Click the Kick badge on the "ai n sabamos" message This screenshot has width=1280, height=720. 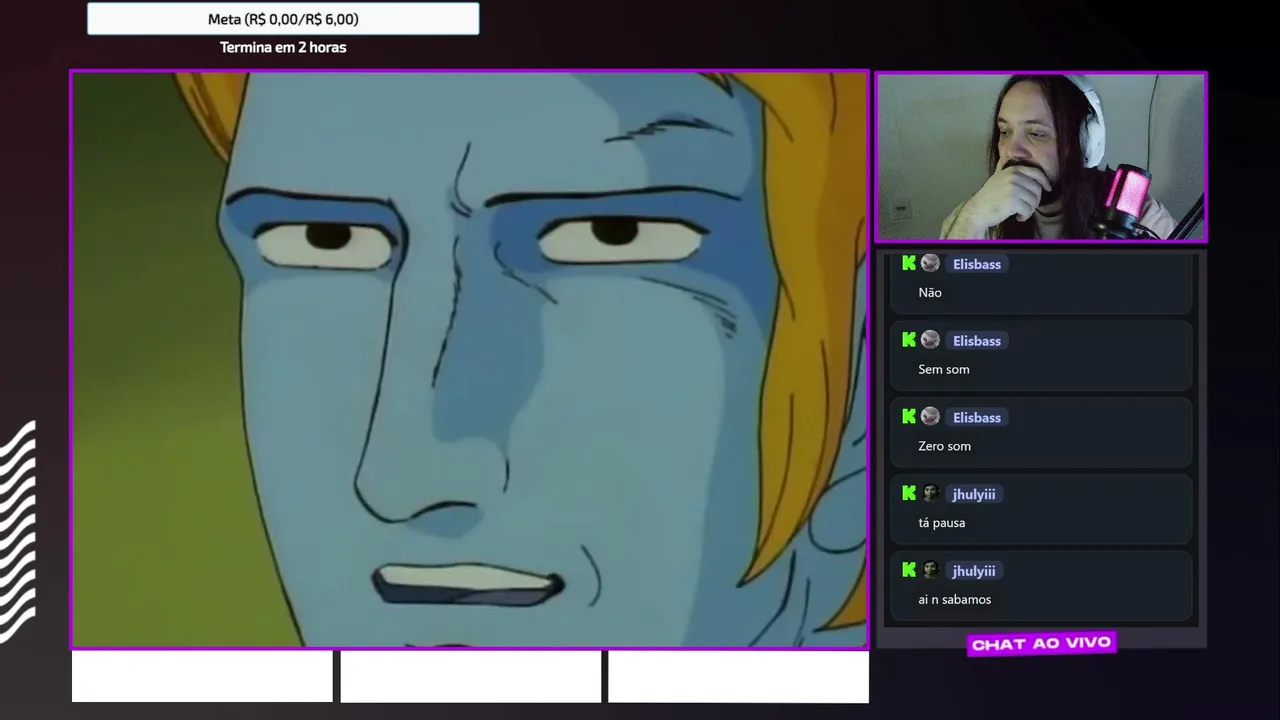point(909,570)
